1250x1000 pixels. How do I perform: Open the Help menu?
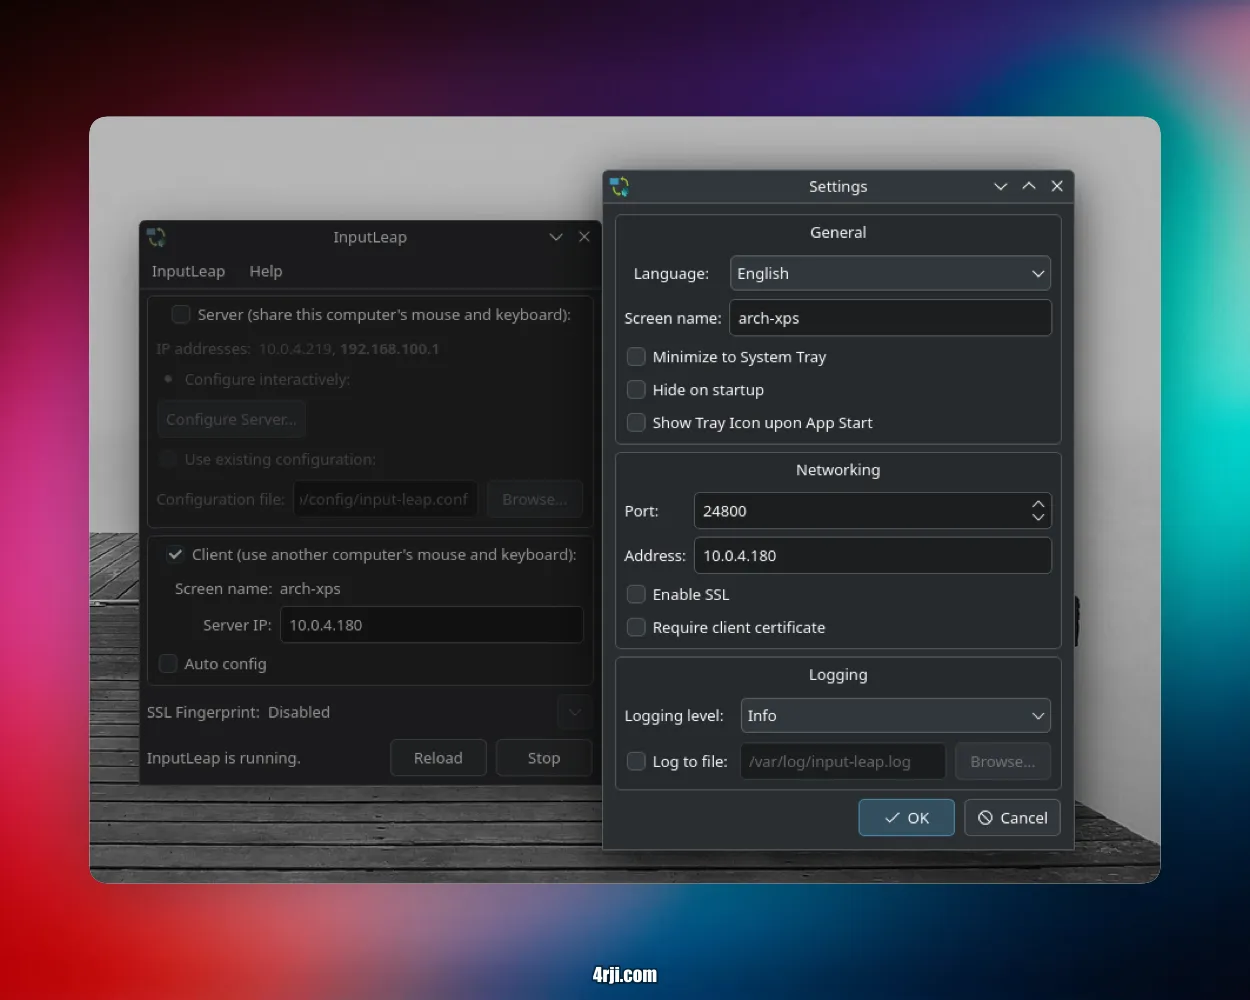click(266, 272)
